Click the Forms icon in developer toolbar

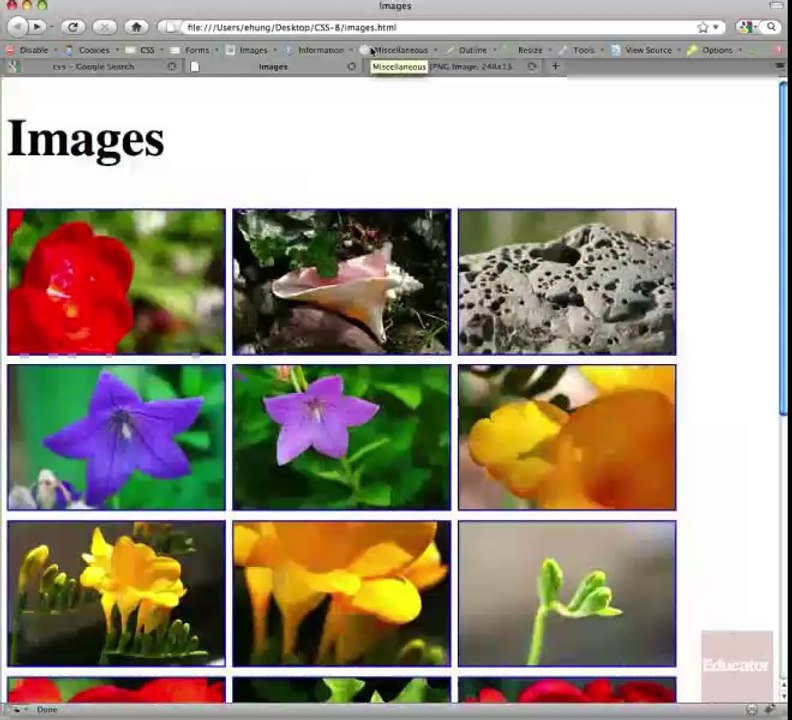point(175,50)
